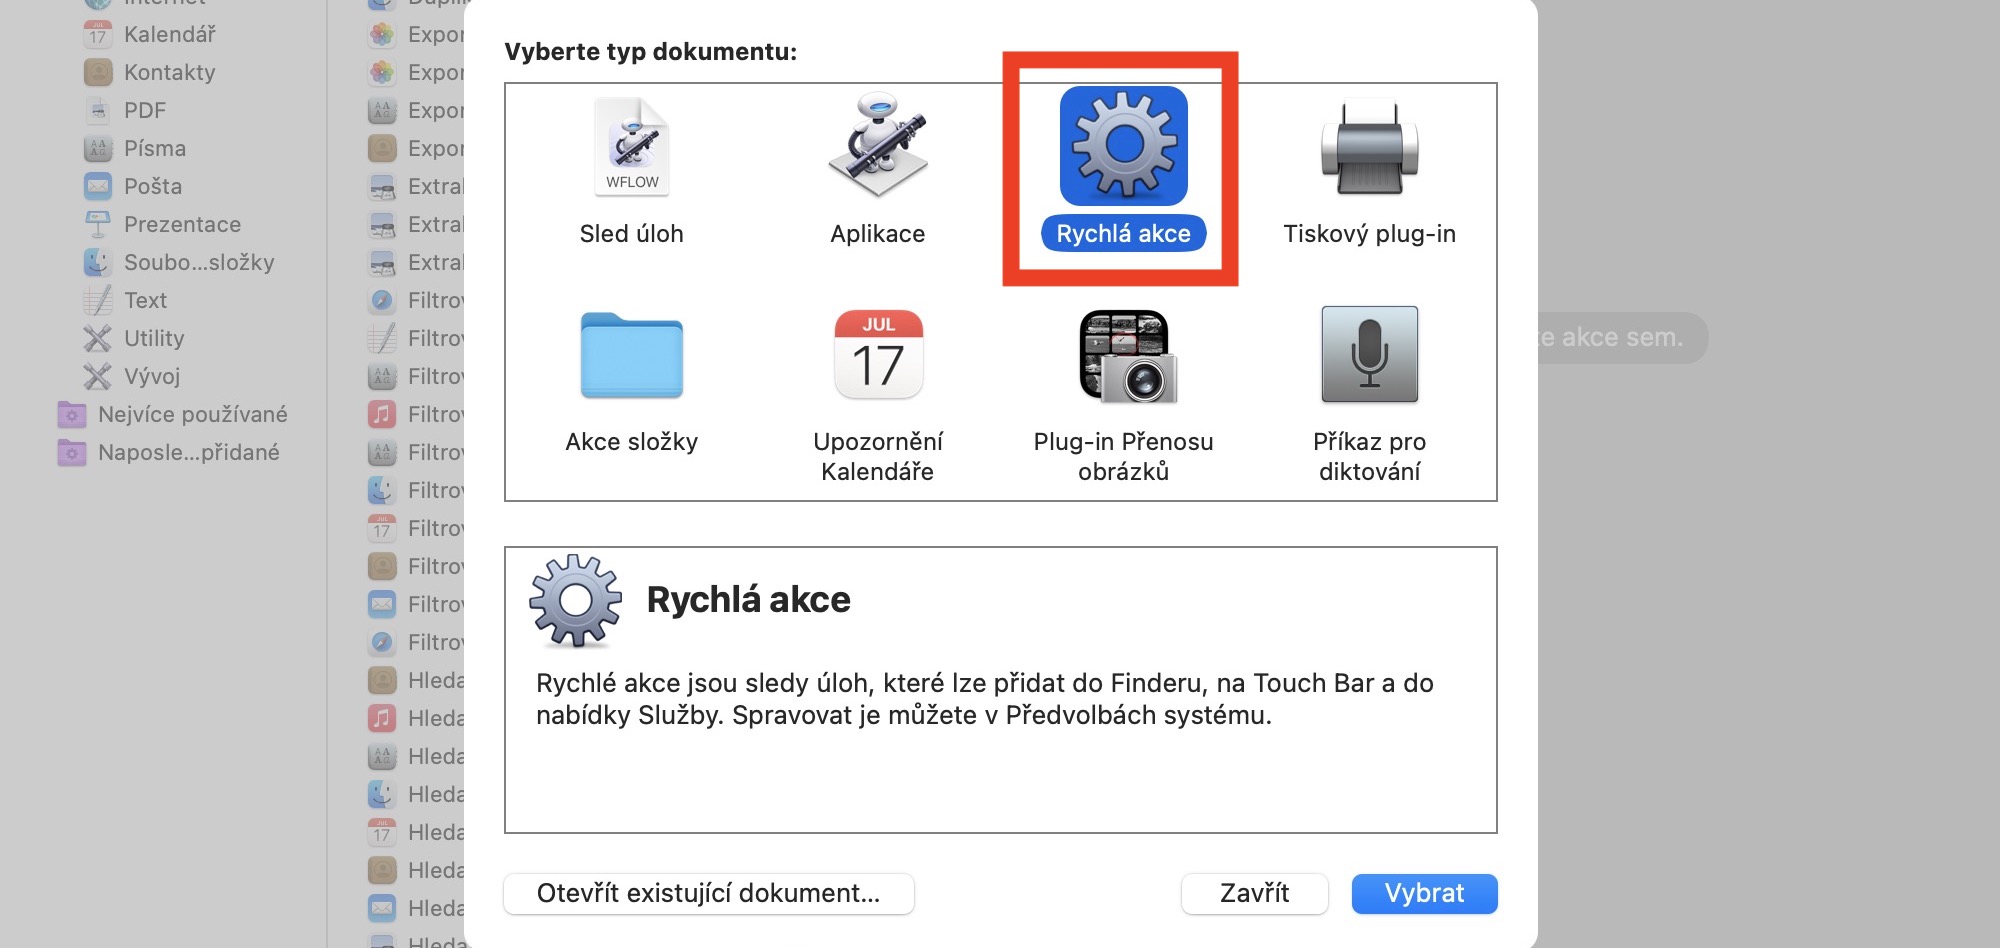This screenshot has height=948, width=2000.
Task: Open the Kalendář category in sidebar
Action: [x=169, y=35]
